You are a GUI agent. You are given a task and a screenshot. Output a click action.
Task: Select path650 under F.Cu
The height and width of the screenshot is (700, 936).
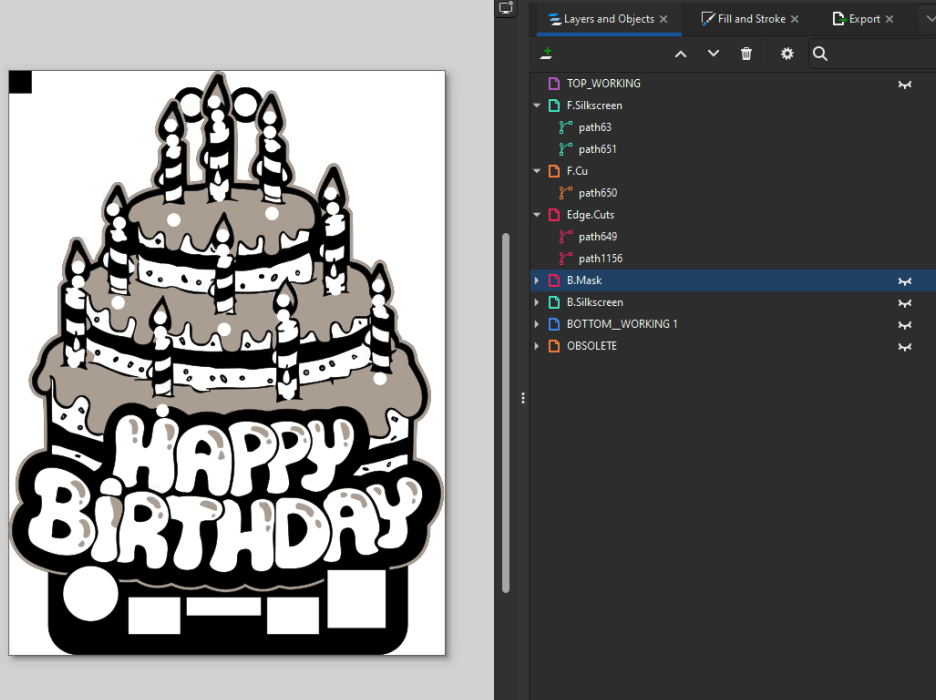(x=597, y=193)
